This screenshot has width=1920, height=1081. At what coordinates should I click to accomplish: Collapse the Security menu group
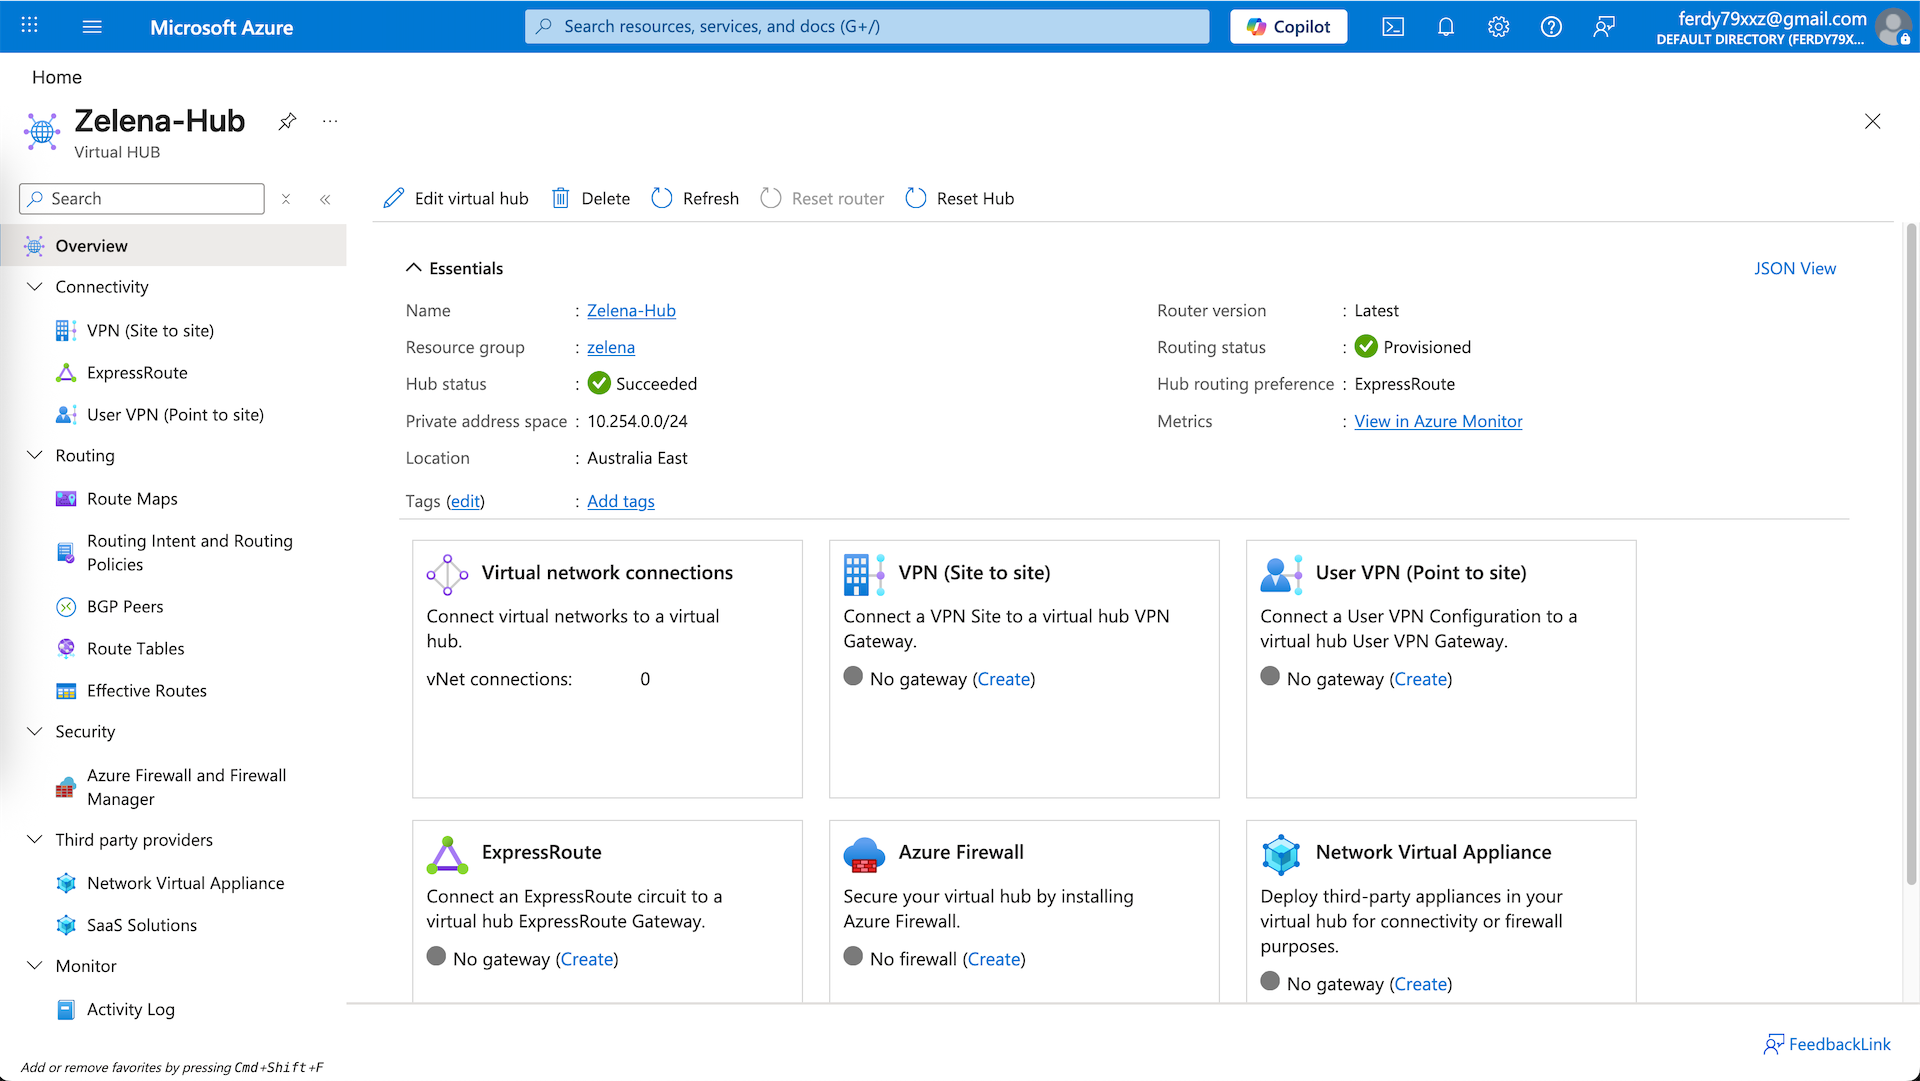click(x=35, y=731)
